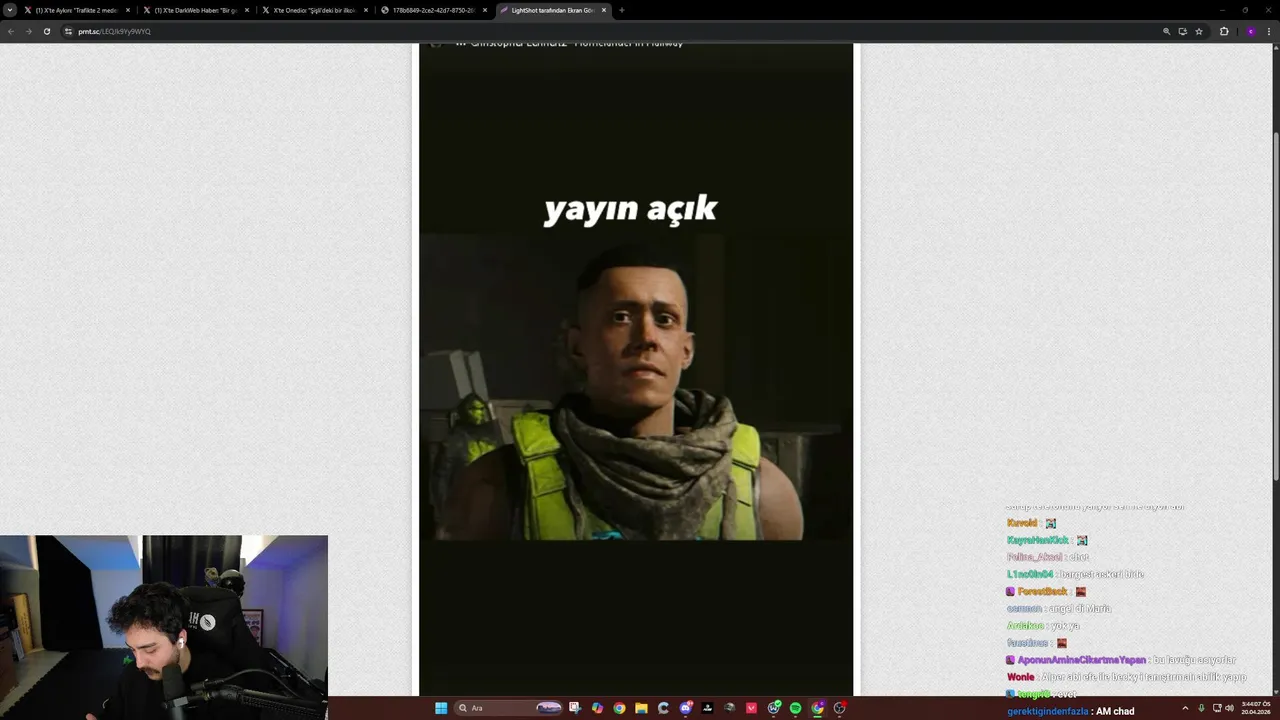The height and width of the screenshot is (720, 1280).
Task: Close the LightShot tab
Action: [x=604, y=10]
